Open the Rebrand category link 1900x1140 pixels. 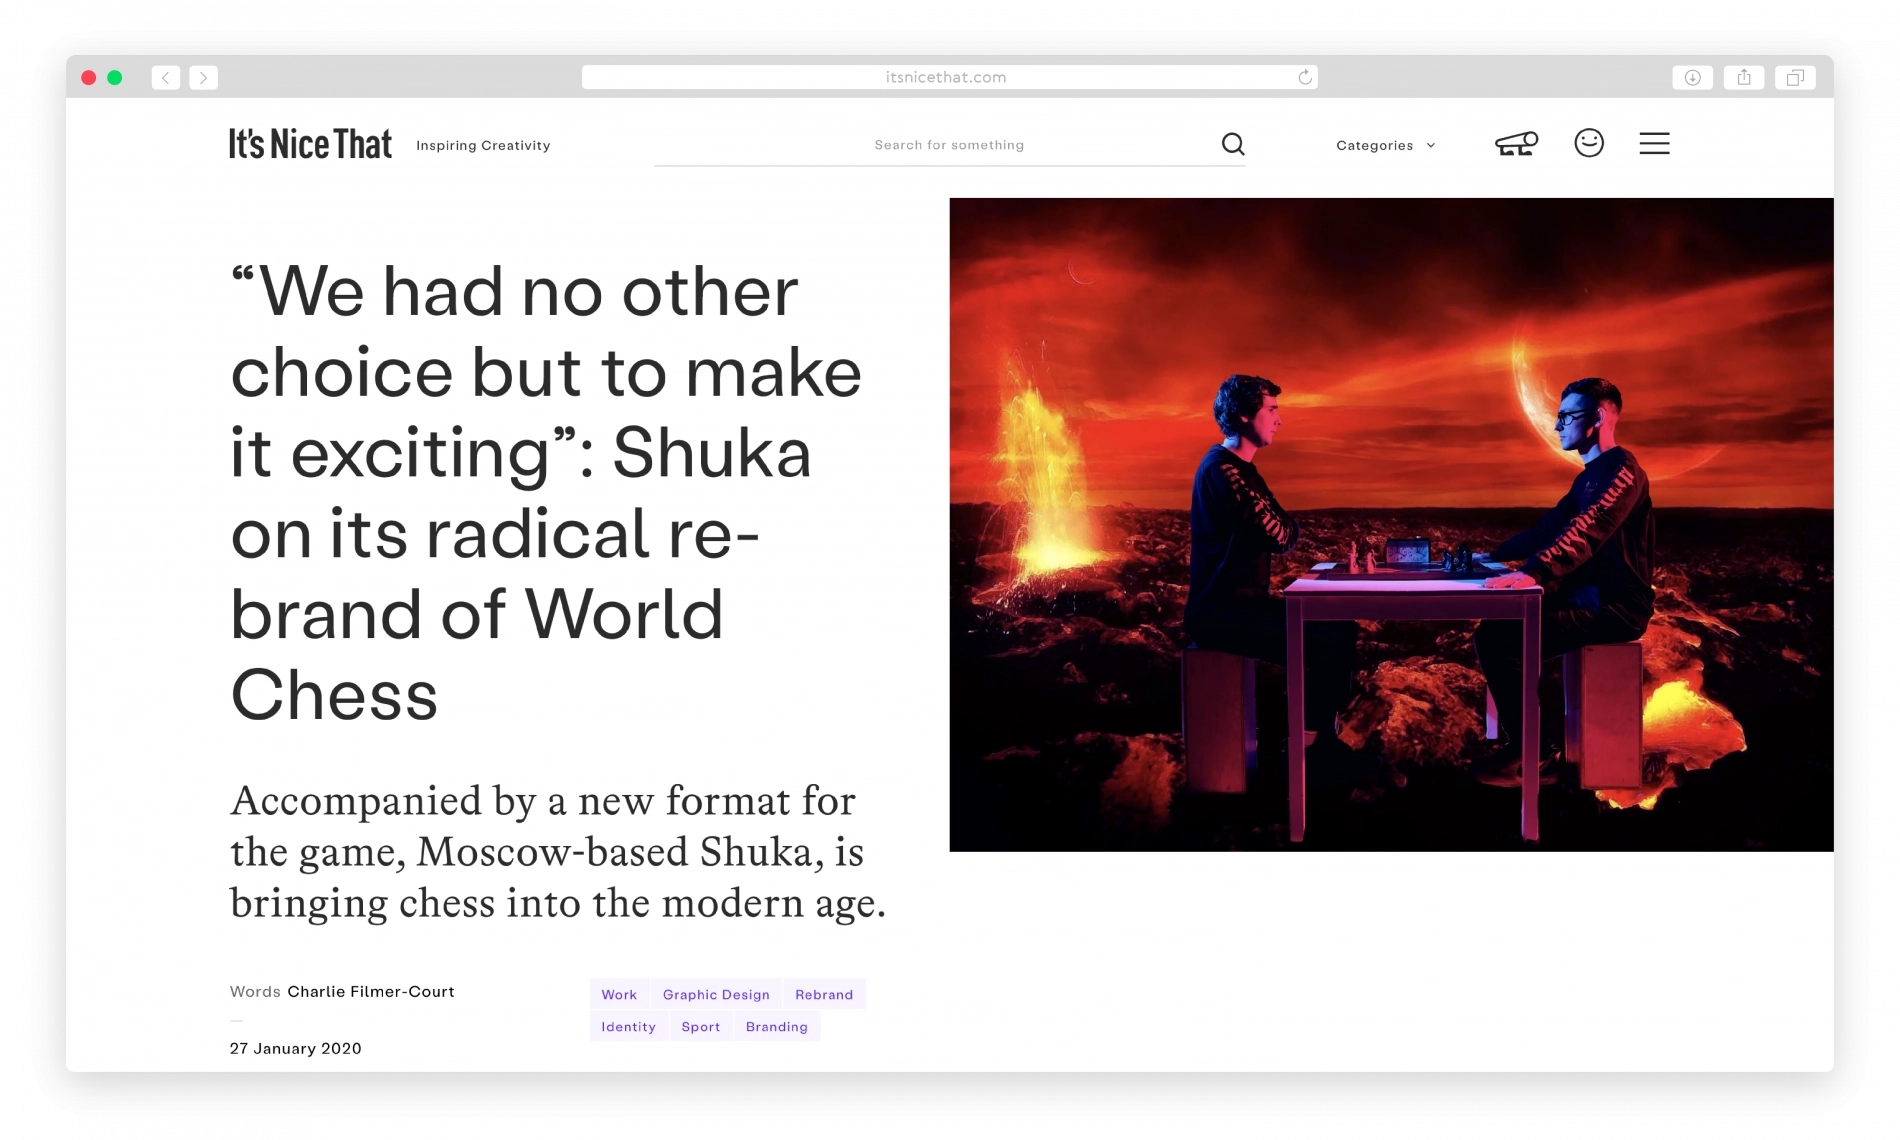coord(824,994)
